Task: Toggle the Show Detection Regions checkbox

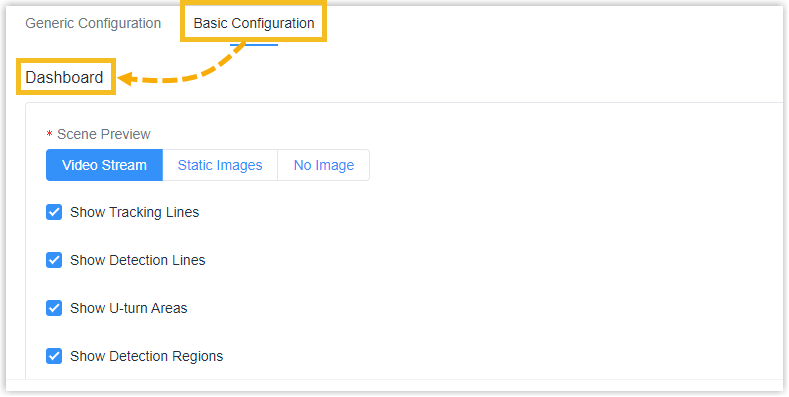Action: click(x=54, y=356)
